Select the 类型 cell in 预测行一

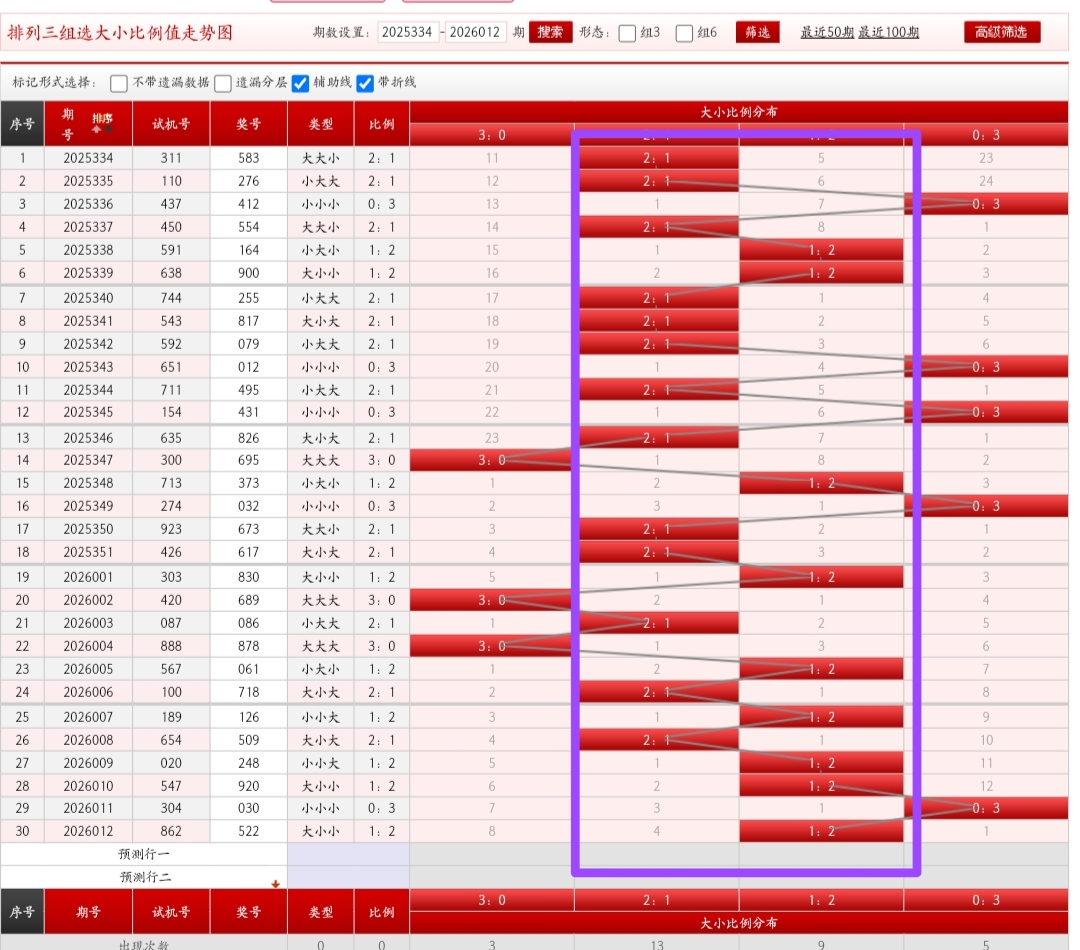(x=320, y=854)
